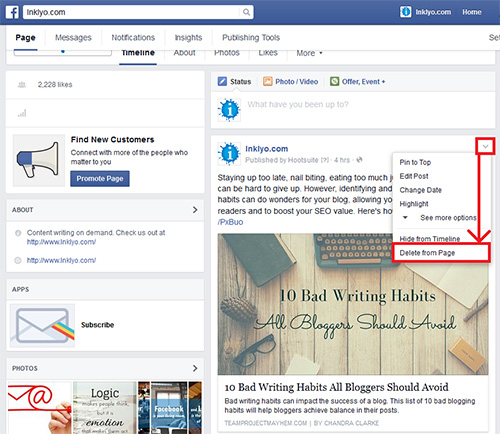
Task: Open second http://www.inklyo.com/ link in About
Action: pos(61,260)
